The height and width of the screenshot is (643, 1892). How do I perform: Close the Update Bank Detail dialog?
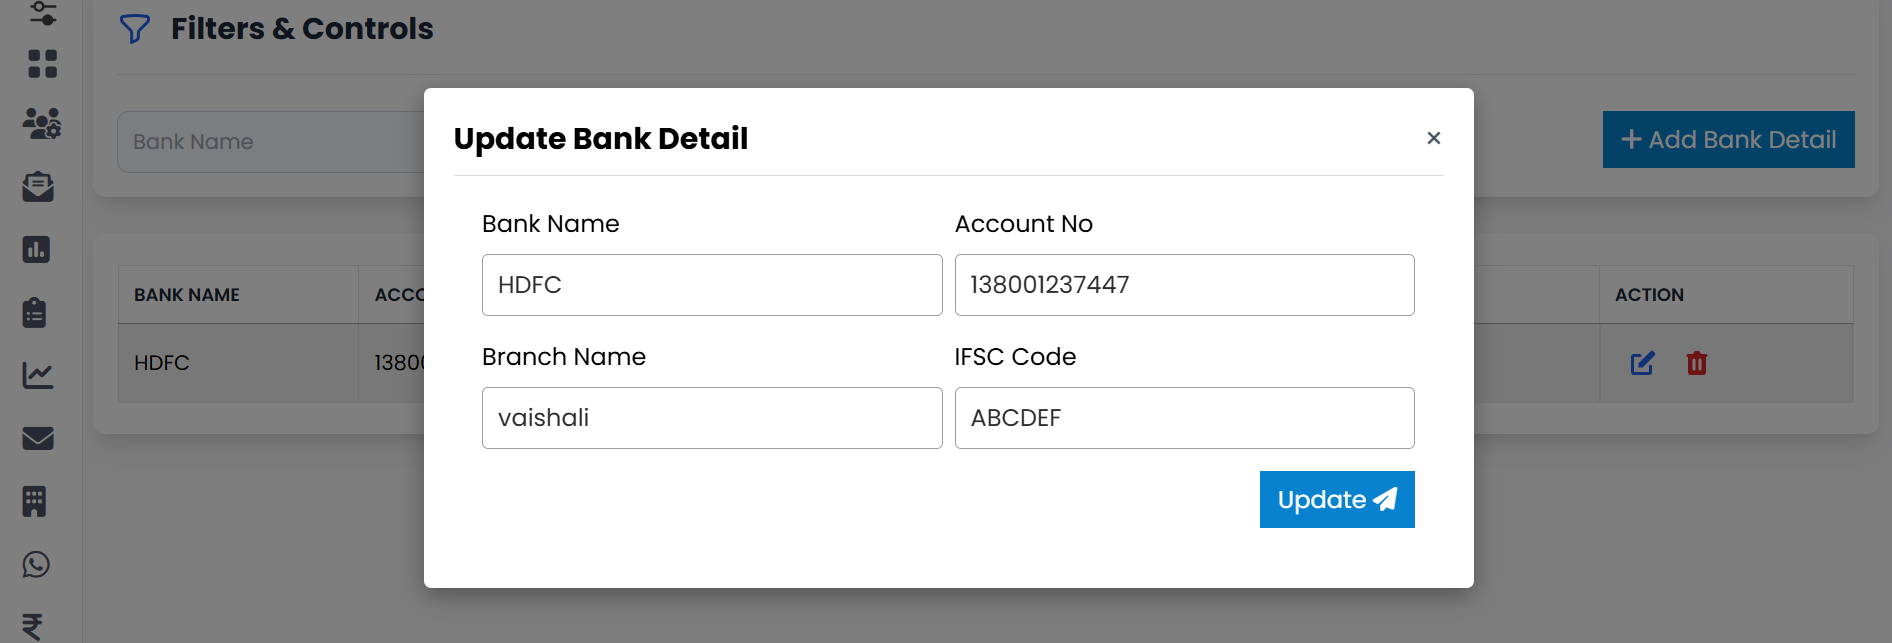(x=1433, y=138)
